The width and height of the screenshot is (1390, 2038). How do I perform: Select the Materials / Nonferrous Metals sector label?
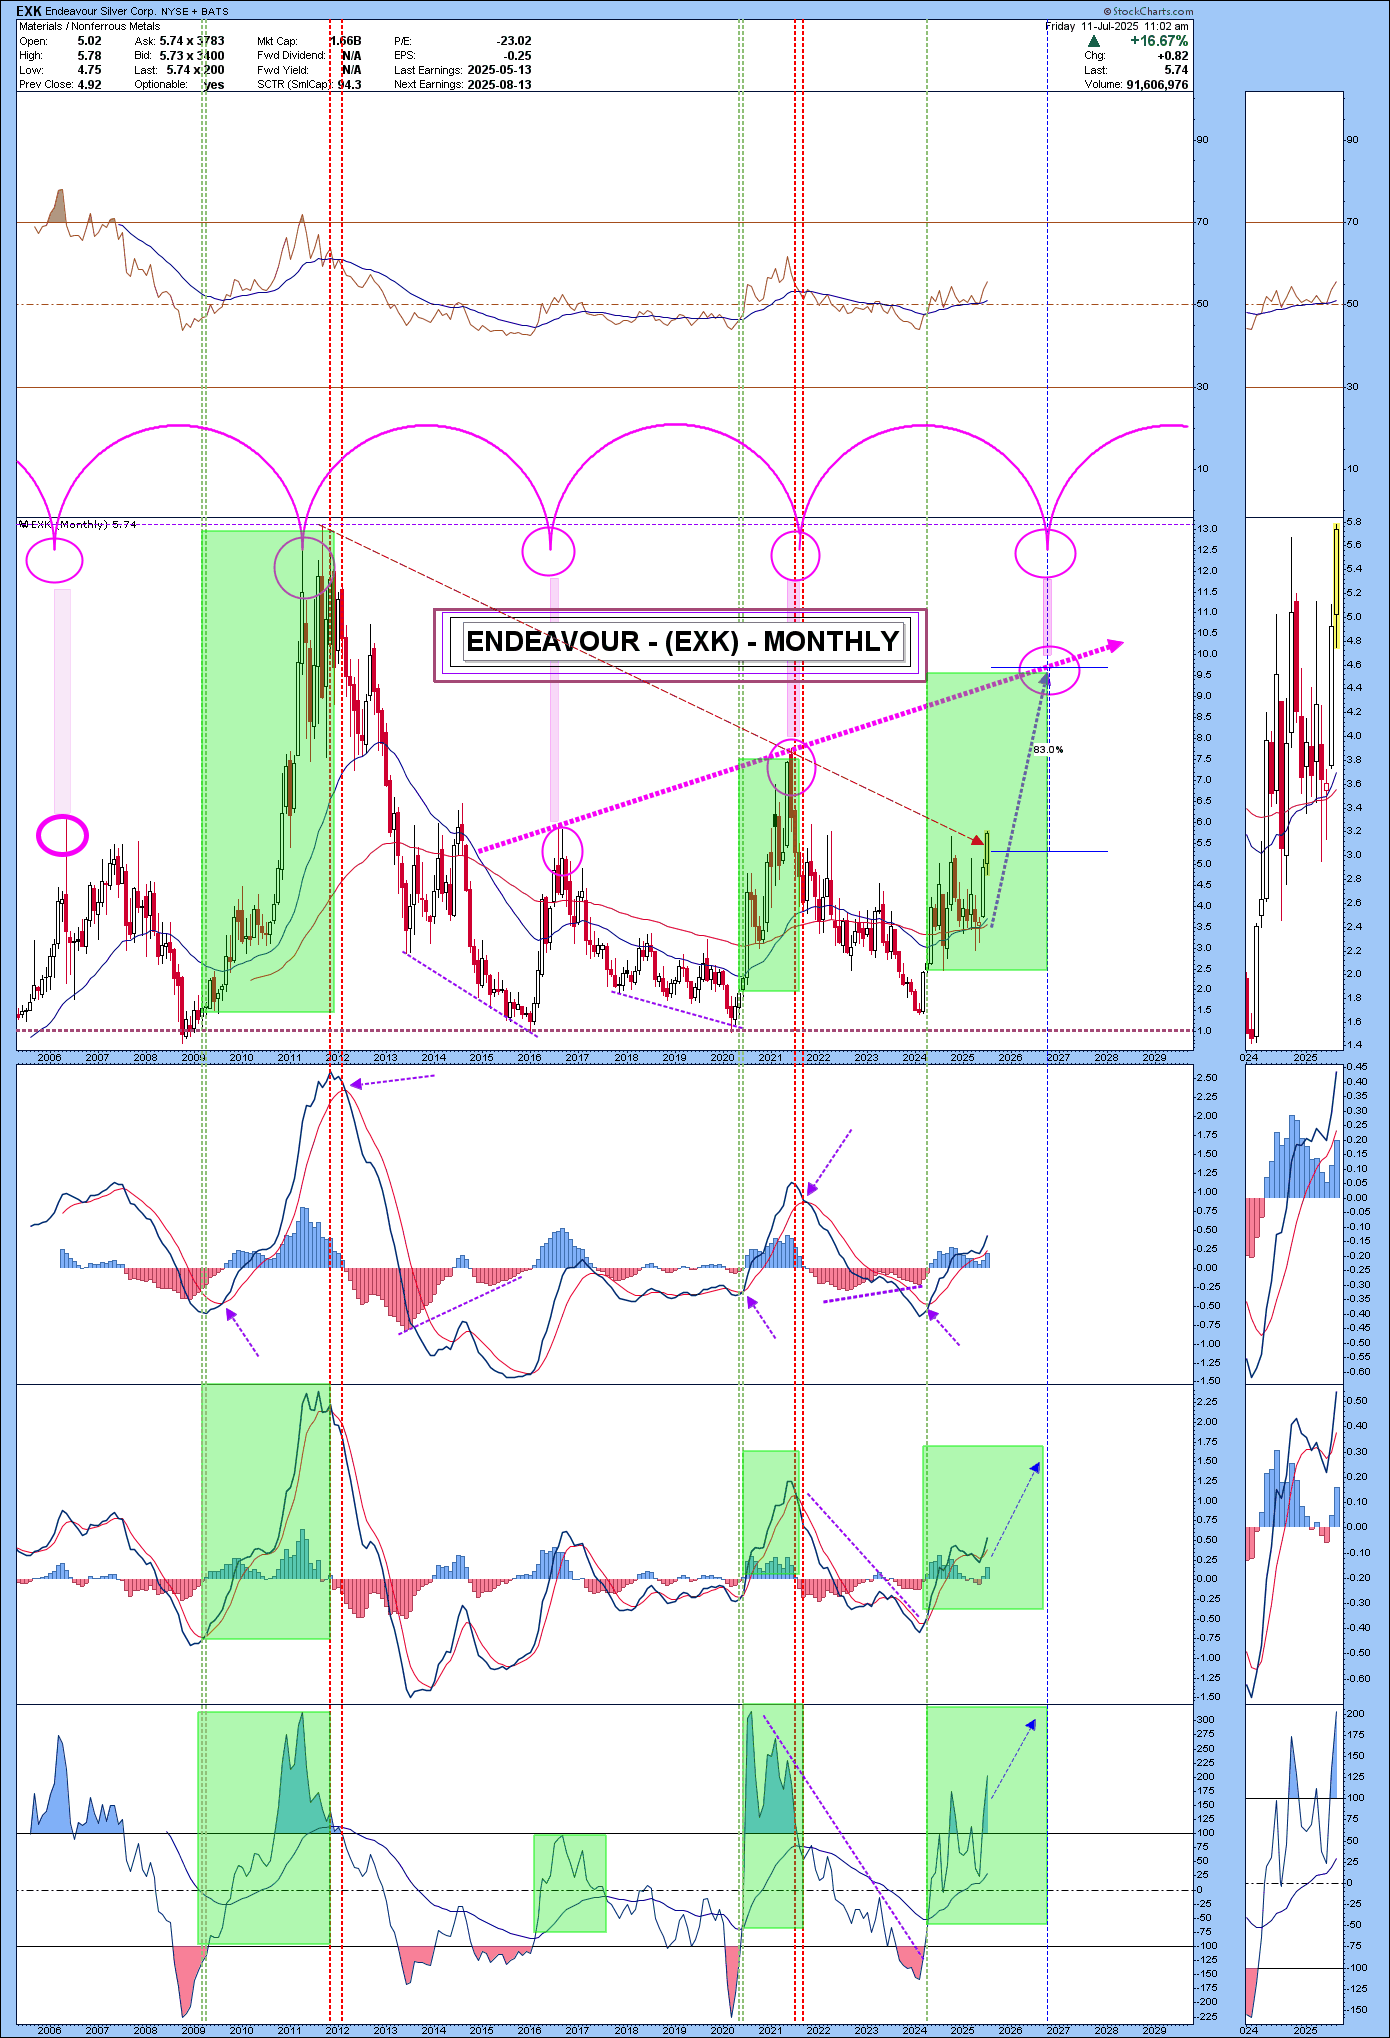pyautogui.click(x=89, y=26)
